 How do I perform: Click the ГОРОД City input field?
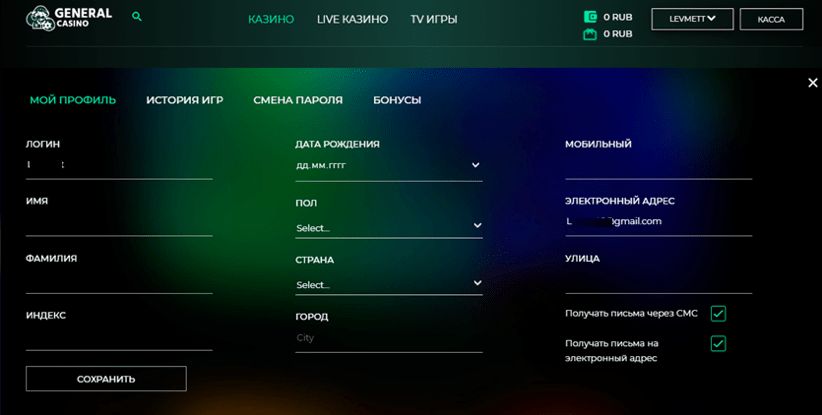pos(388,339)
